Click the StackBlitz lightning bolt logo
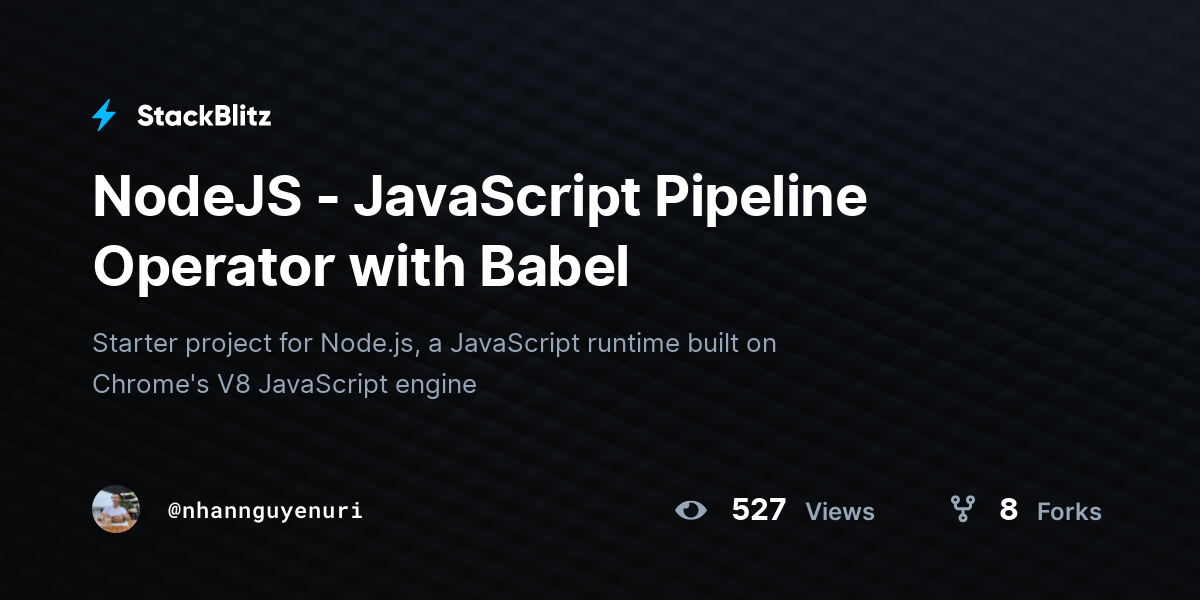Screen dimensions: 1200x600 tap(104, 116)
